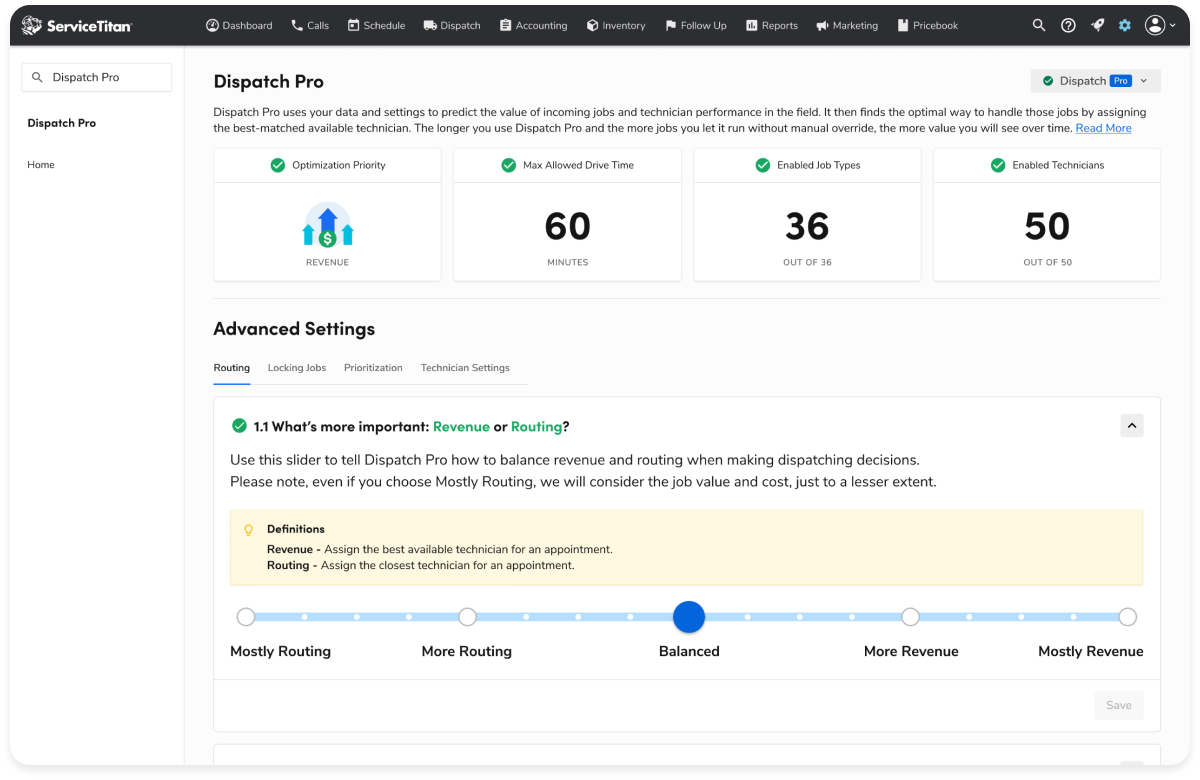
Task: Switch to the Locking Jobs tab
Action: 297,368
